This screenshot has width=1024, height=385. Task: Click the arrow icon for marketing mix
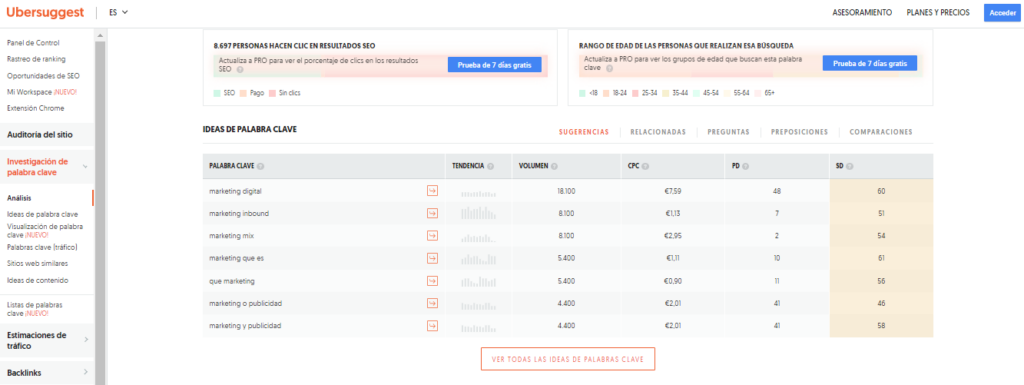click(432, 236)
